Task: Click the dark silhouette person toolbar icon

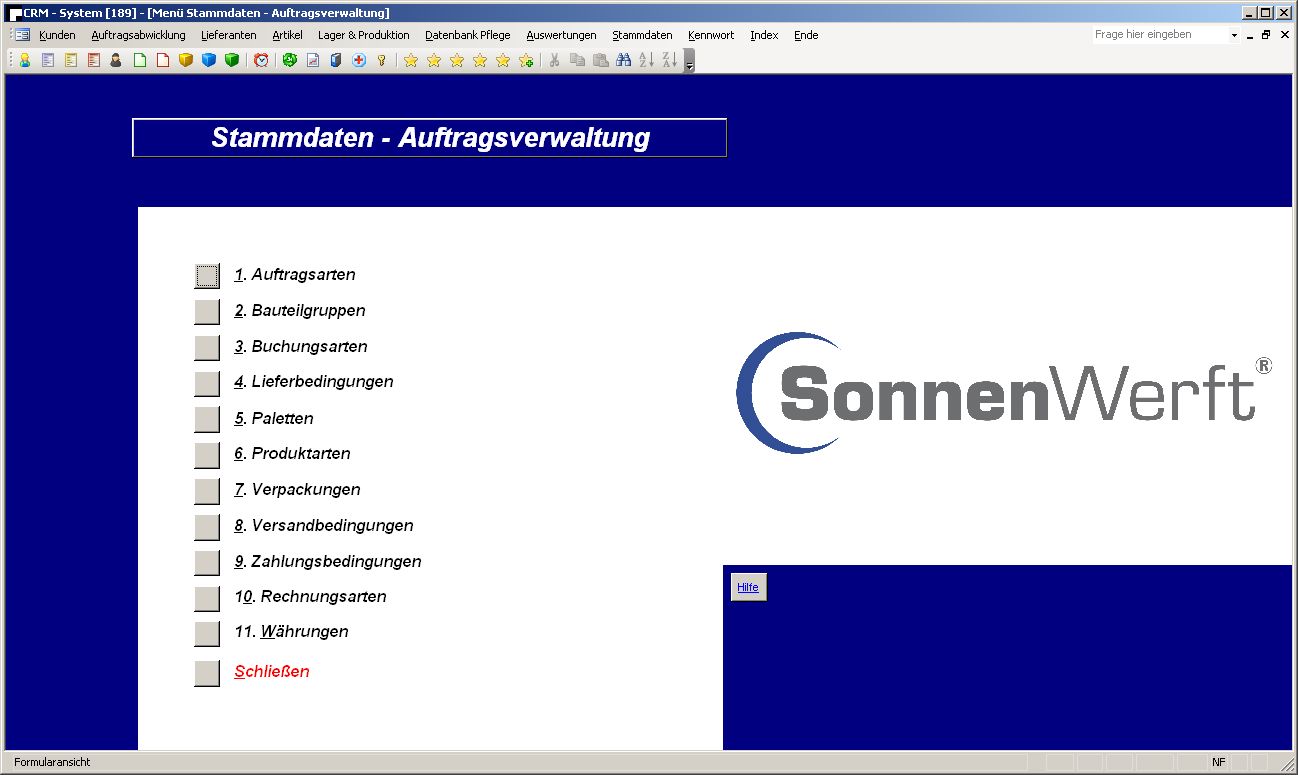Action: [117, 60]
